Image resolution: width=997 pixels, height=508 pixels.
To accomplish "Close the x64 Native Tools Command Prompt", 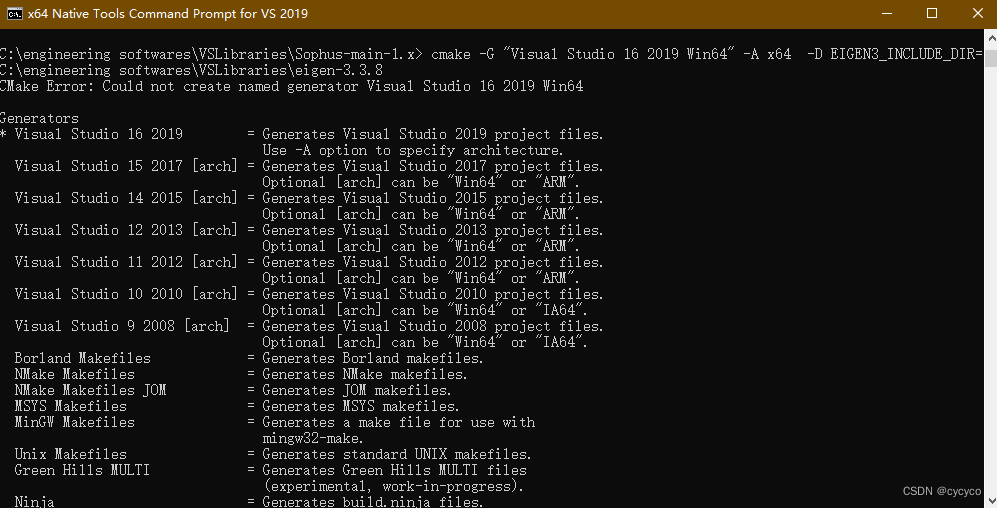I will (977, 13).
